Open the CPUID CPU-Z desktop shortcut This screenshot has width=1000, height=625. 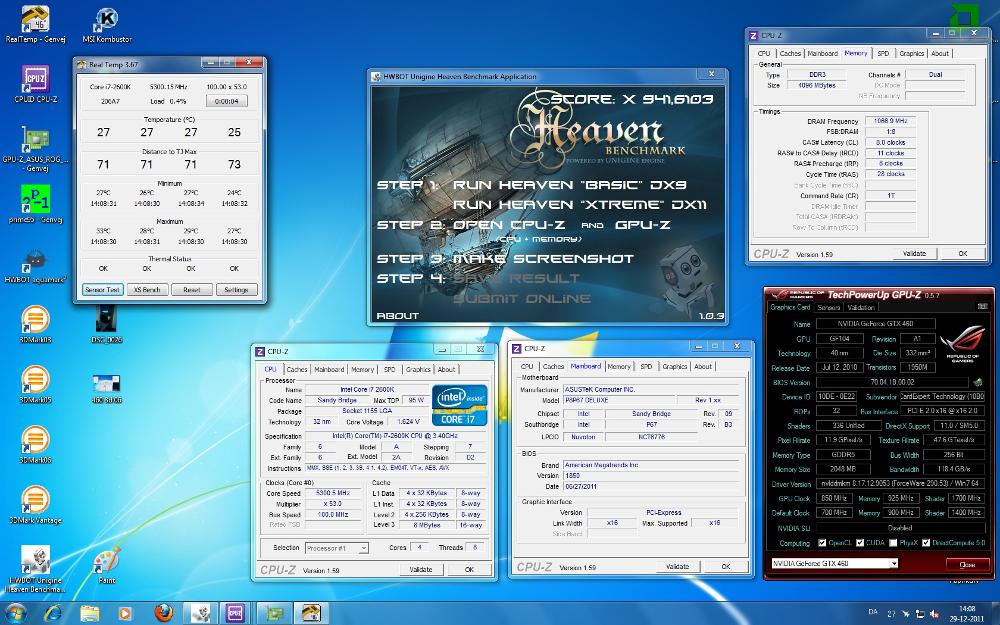point(36,84)
